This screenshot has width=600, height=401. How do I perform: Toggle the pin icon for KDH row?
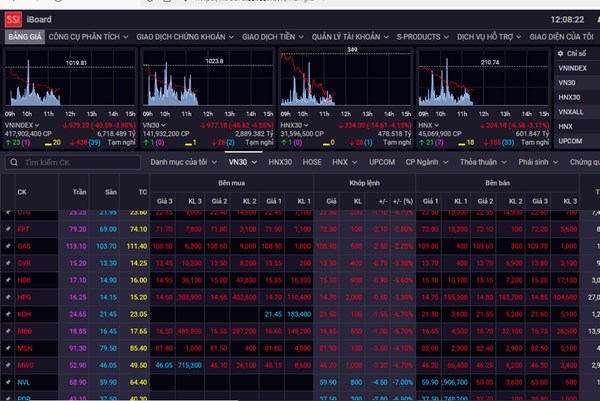click(x=8, y=314)
